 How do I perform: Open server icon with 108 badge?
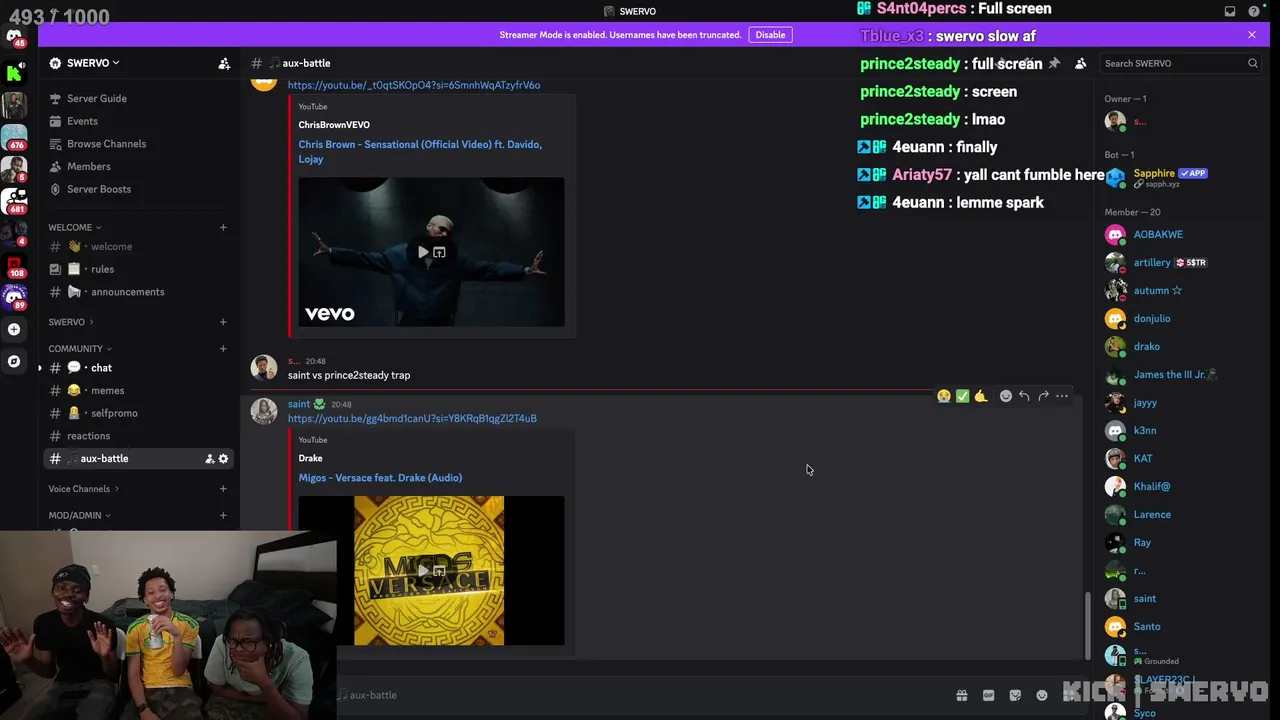(x=14, y=265)
